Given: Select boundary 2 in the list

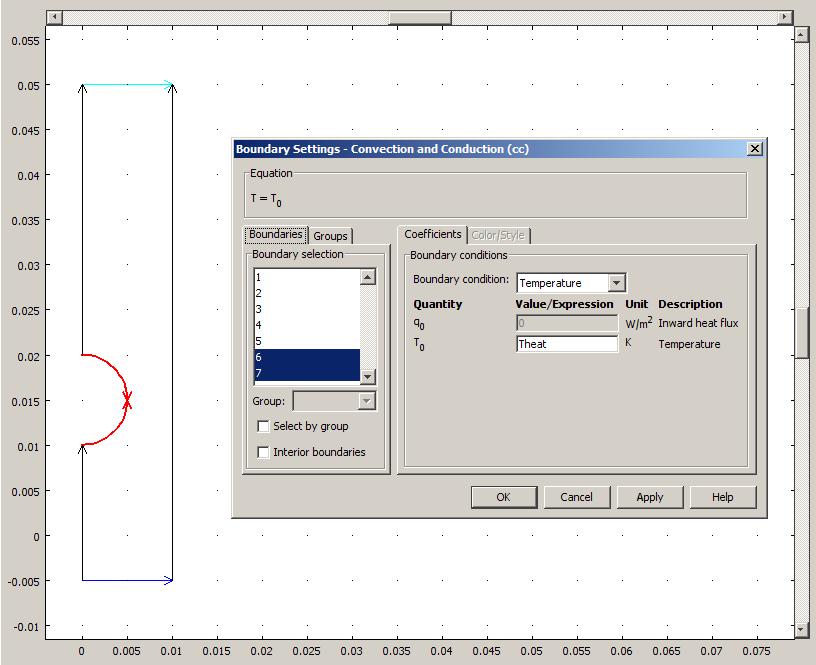Looking at the screenshot, I should point(307,293).
